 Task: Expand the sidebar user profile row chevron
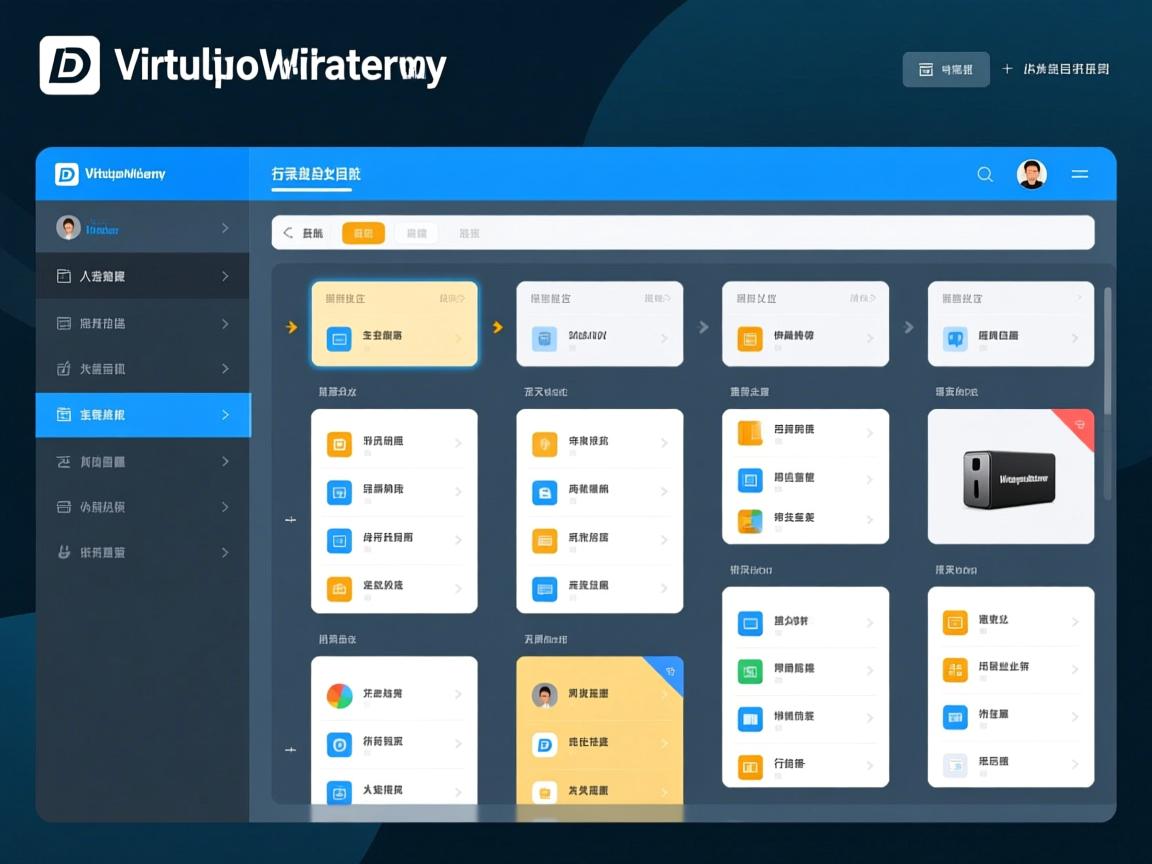[x=225, y=229]
